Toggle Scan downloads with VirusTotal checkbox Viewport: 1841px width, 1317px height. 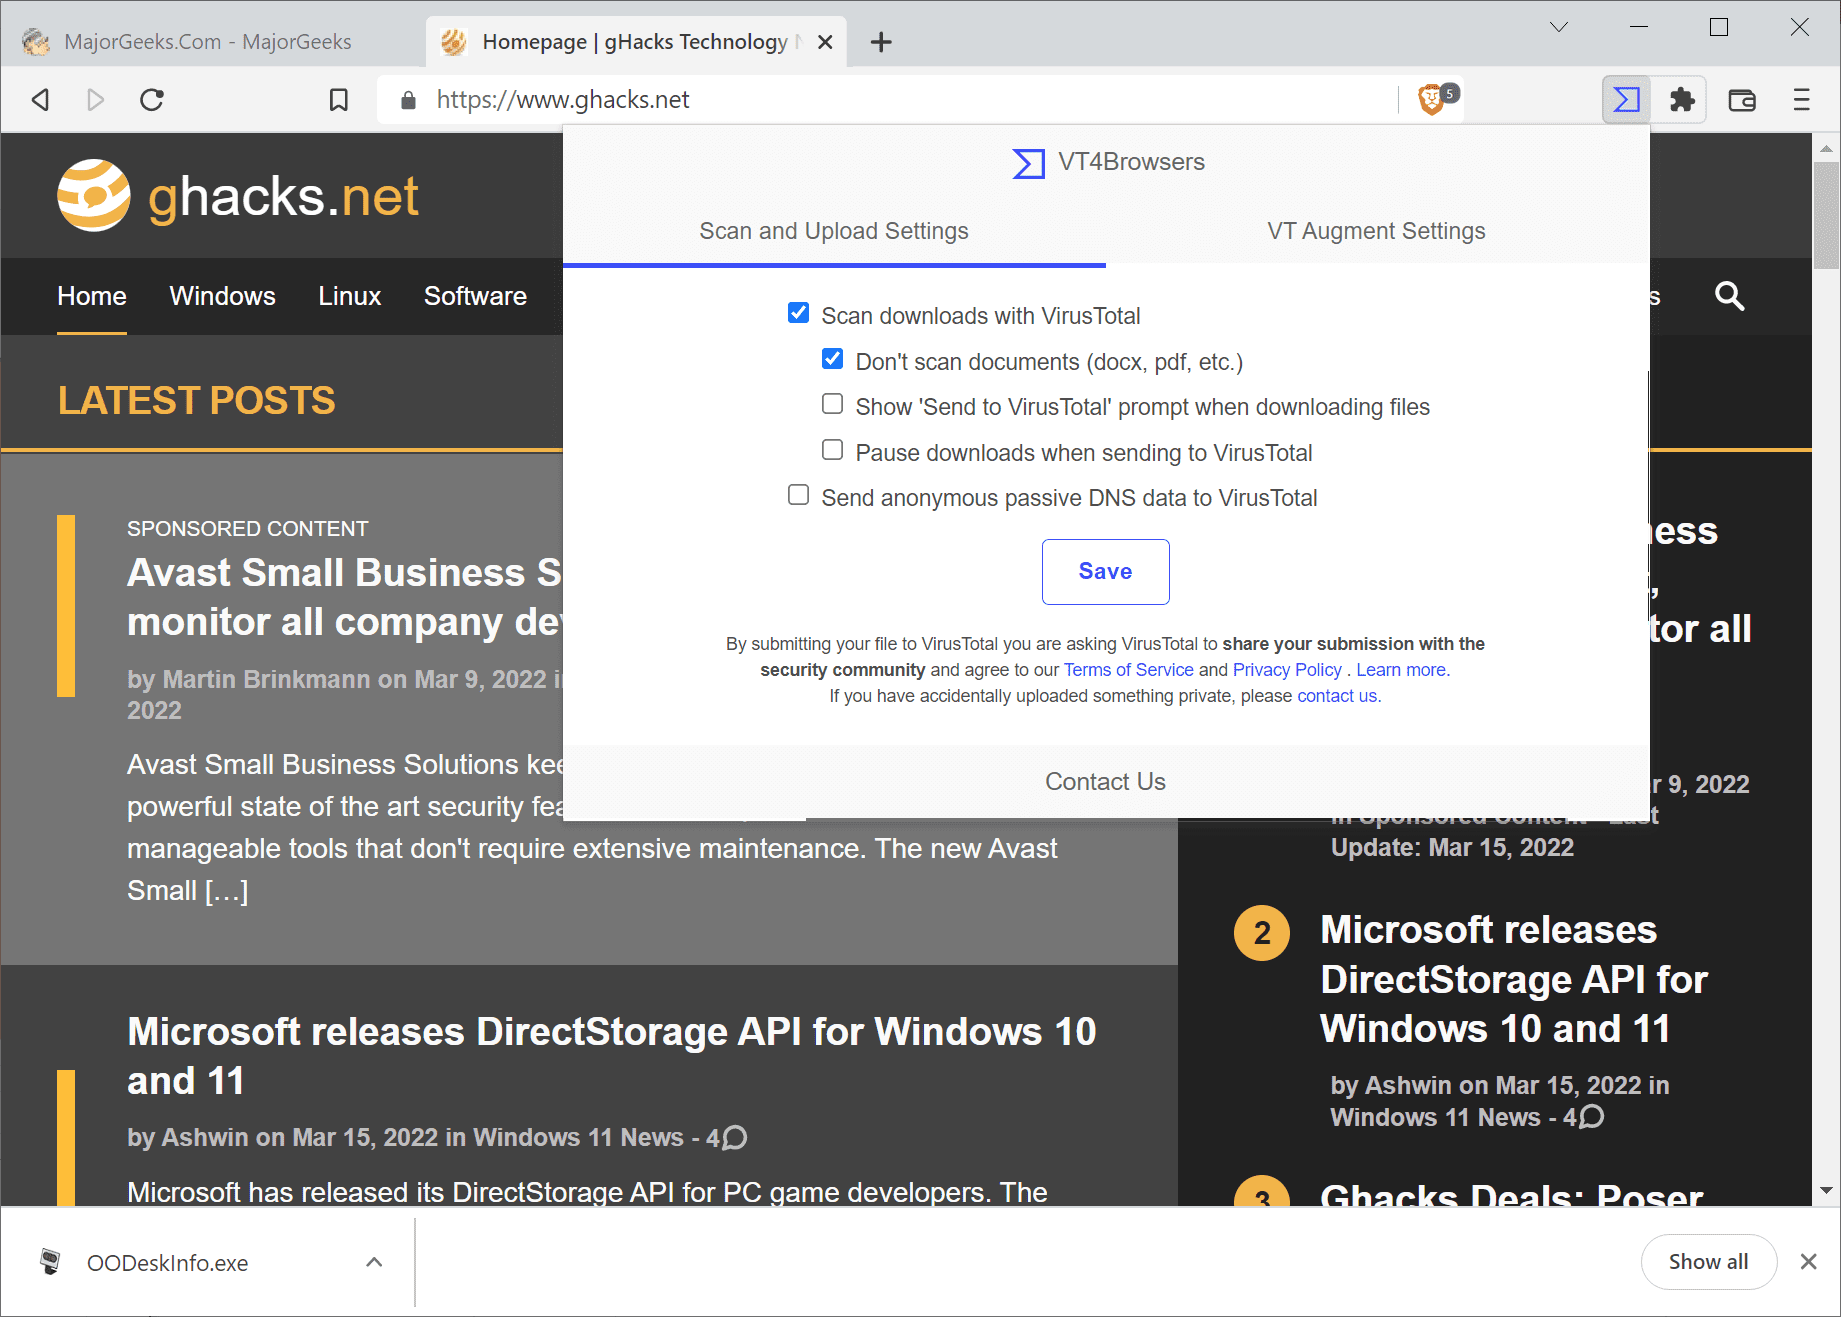point(798,313)
